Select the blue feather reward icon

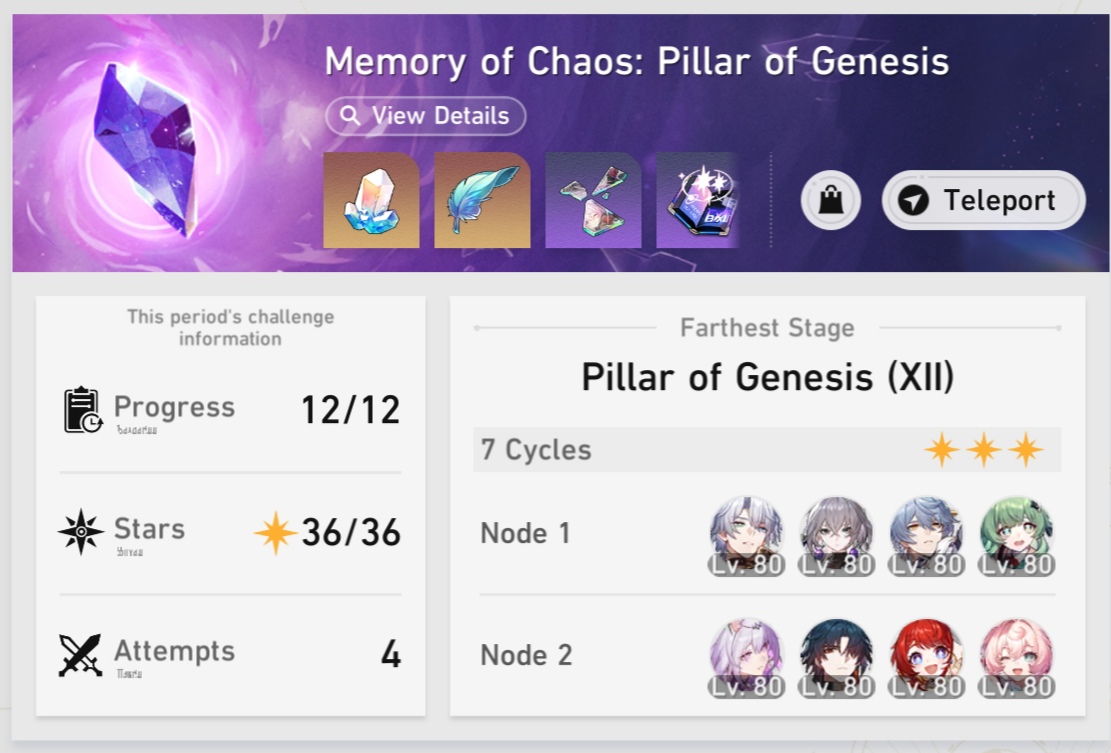483,200
